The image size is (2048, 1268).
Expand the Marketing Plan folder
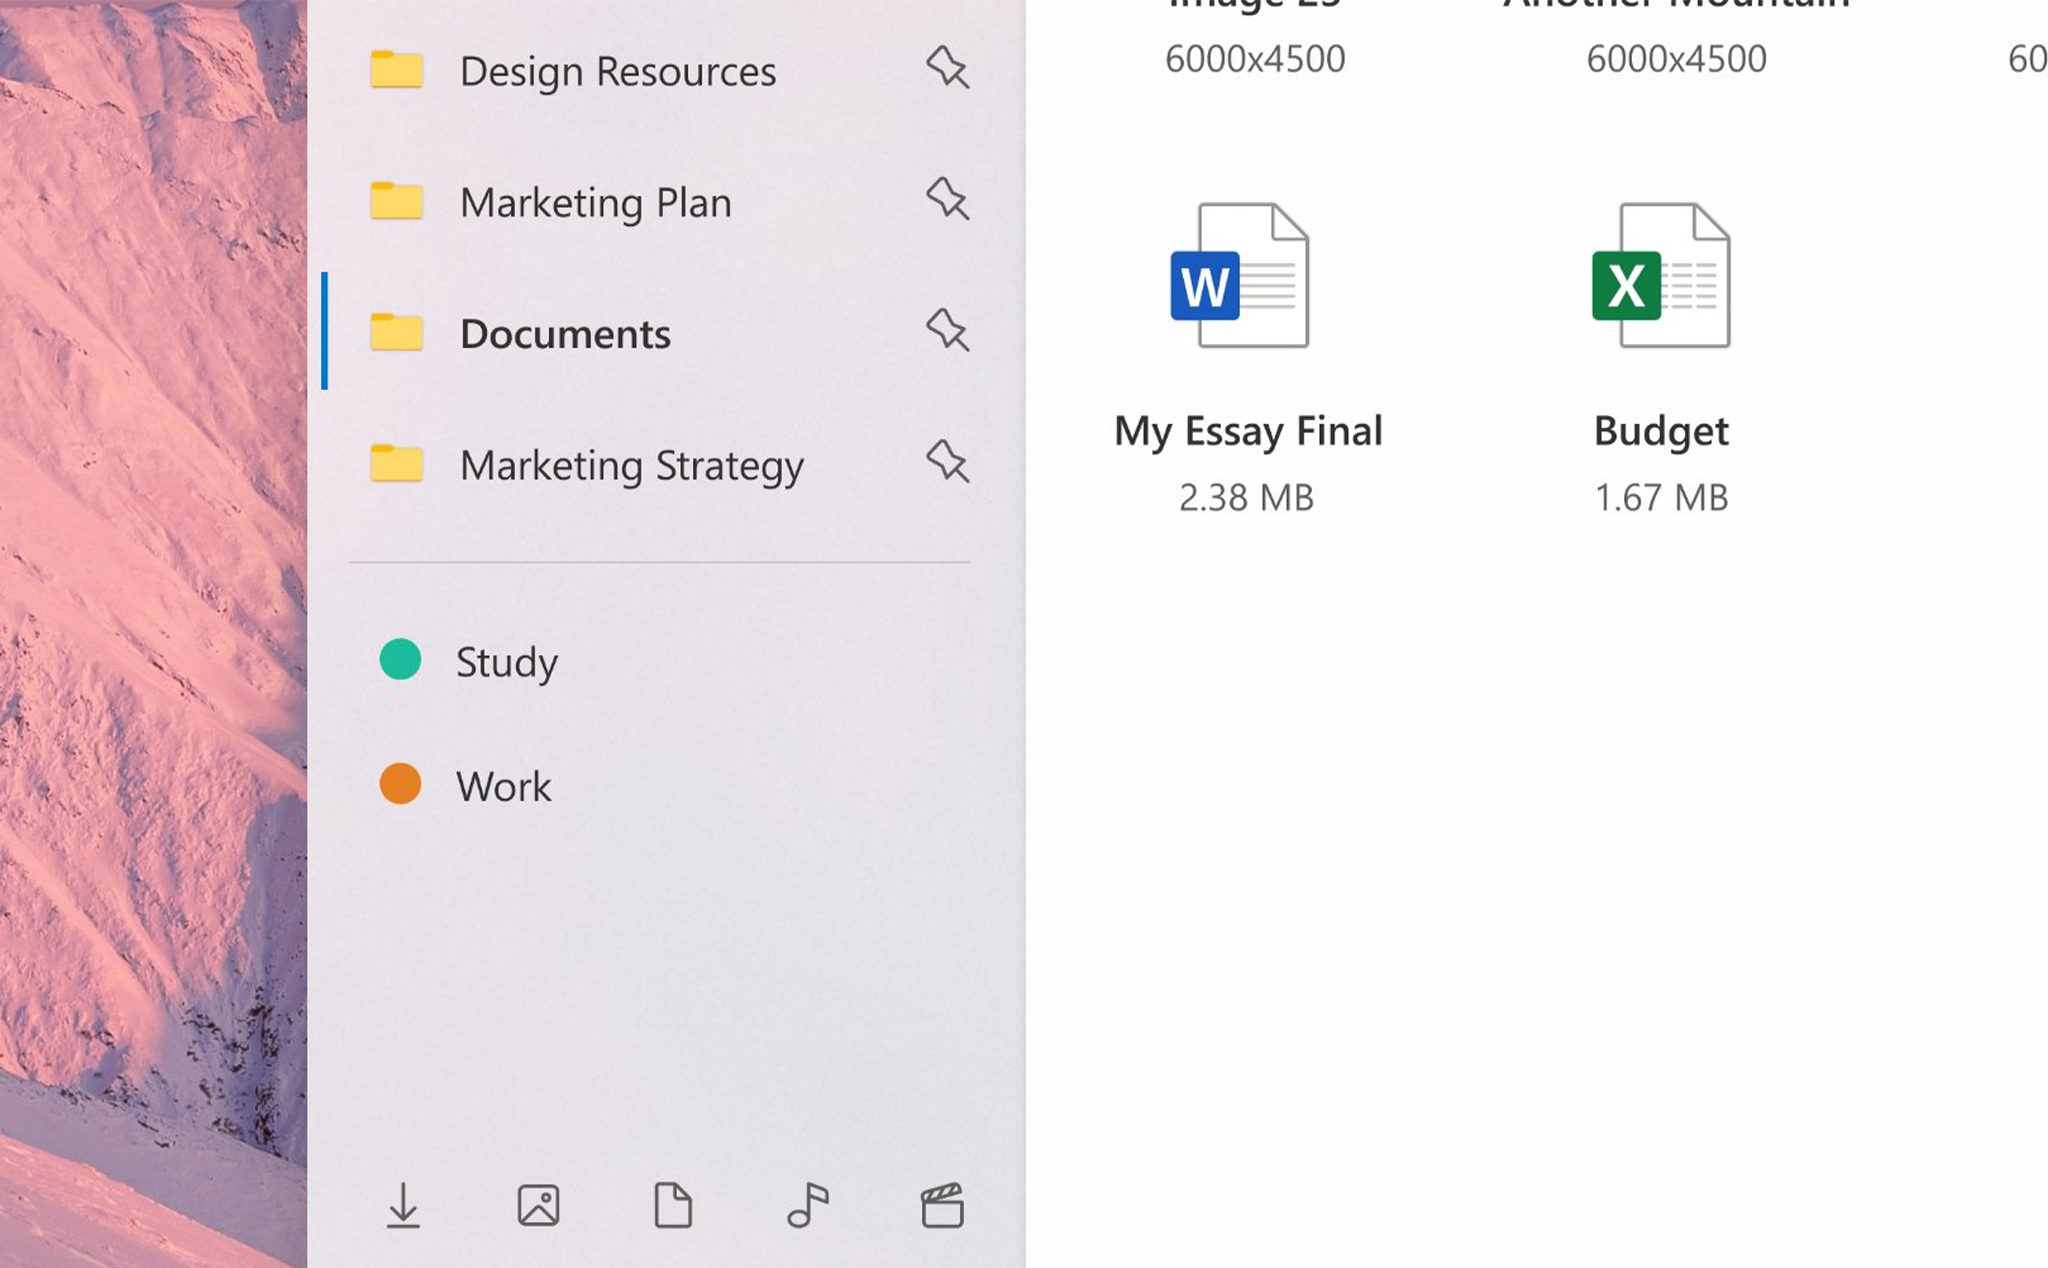[x=595, y=200]
